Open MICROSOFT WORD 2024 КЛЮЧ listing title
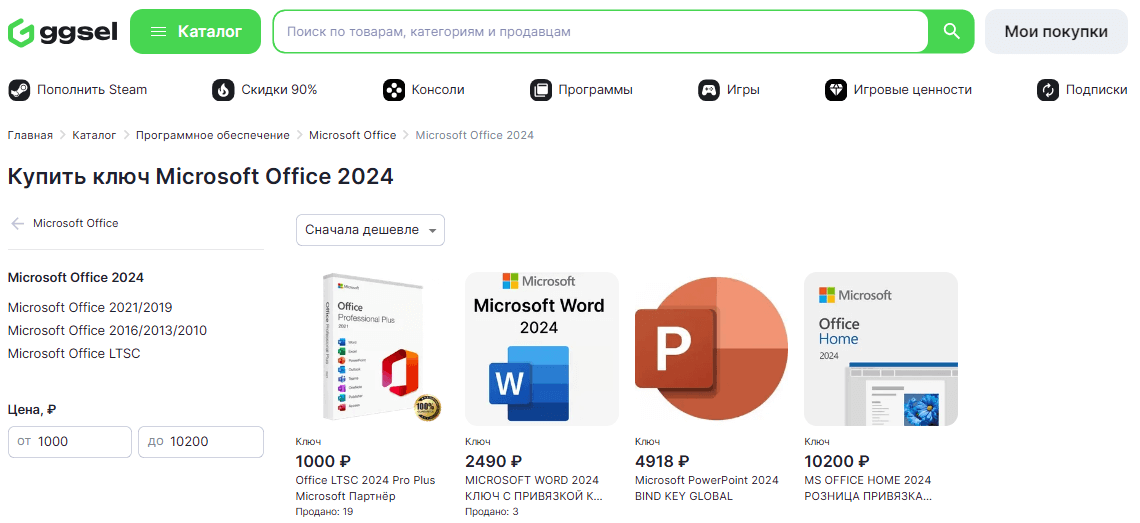This screenshot has height=523, width=1140. tap(534, 488)
